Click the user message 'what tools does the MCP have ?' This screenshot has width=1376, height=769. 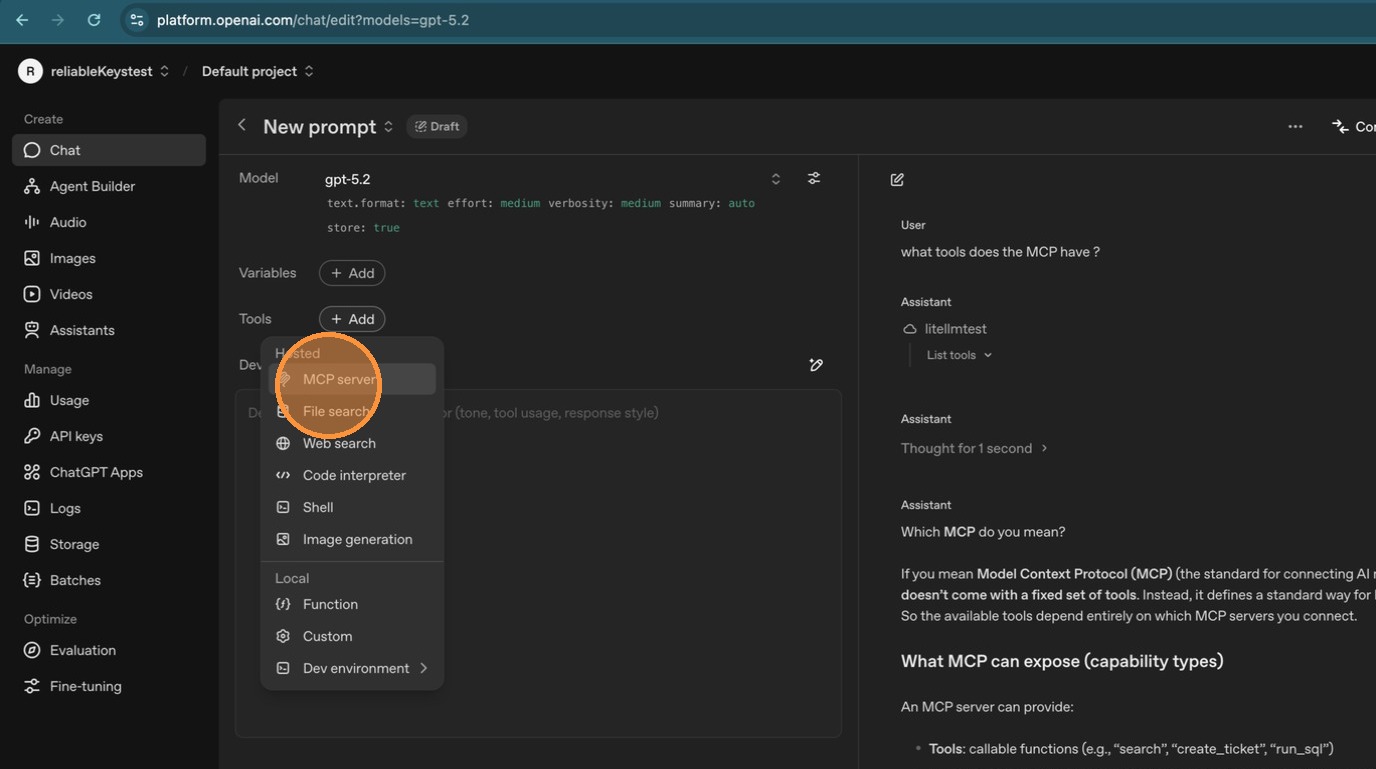point(1000,252)
